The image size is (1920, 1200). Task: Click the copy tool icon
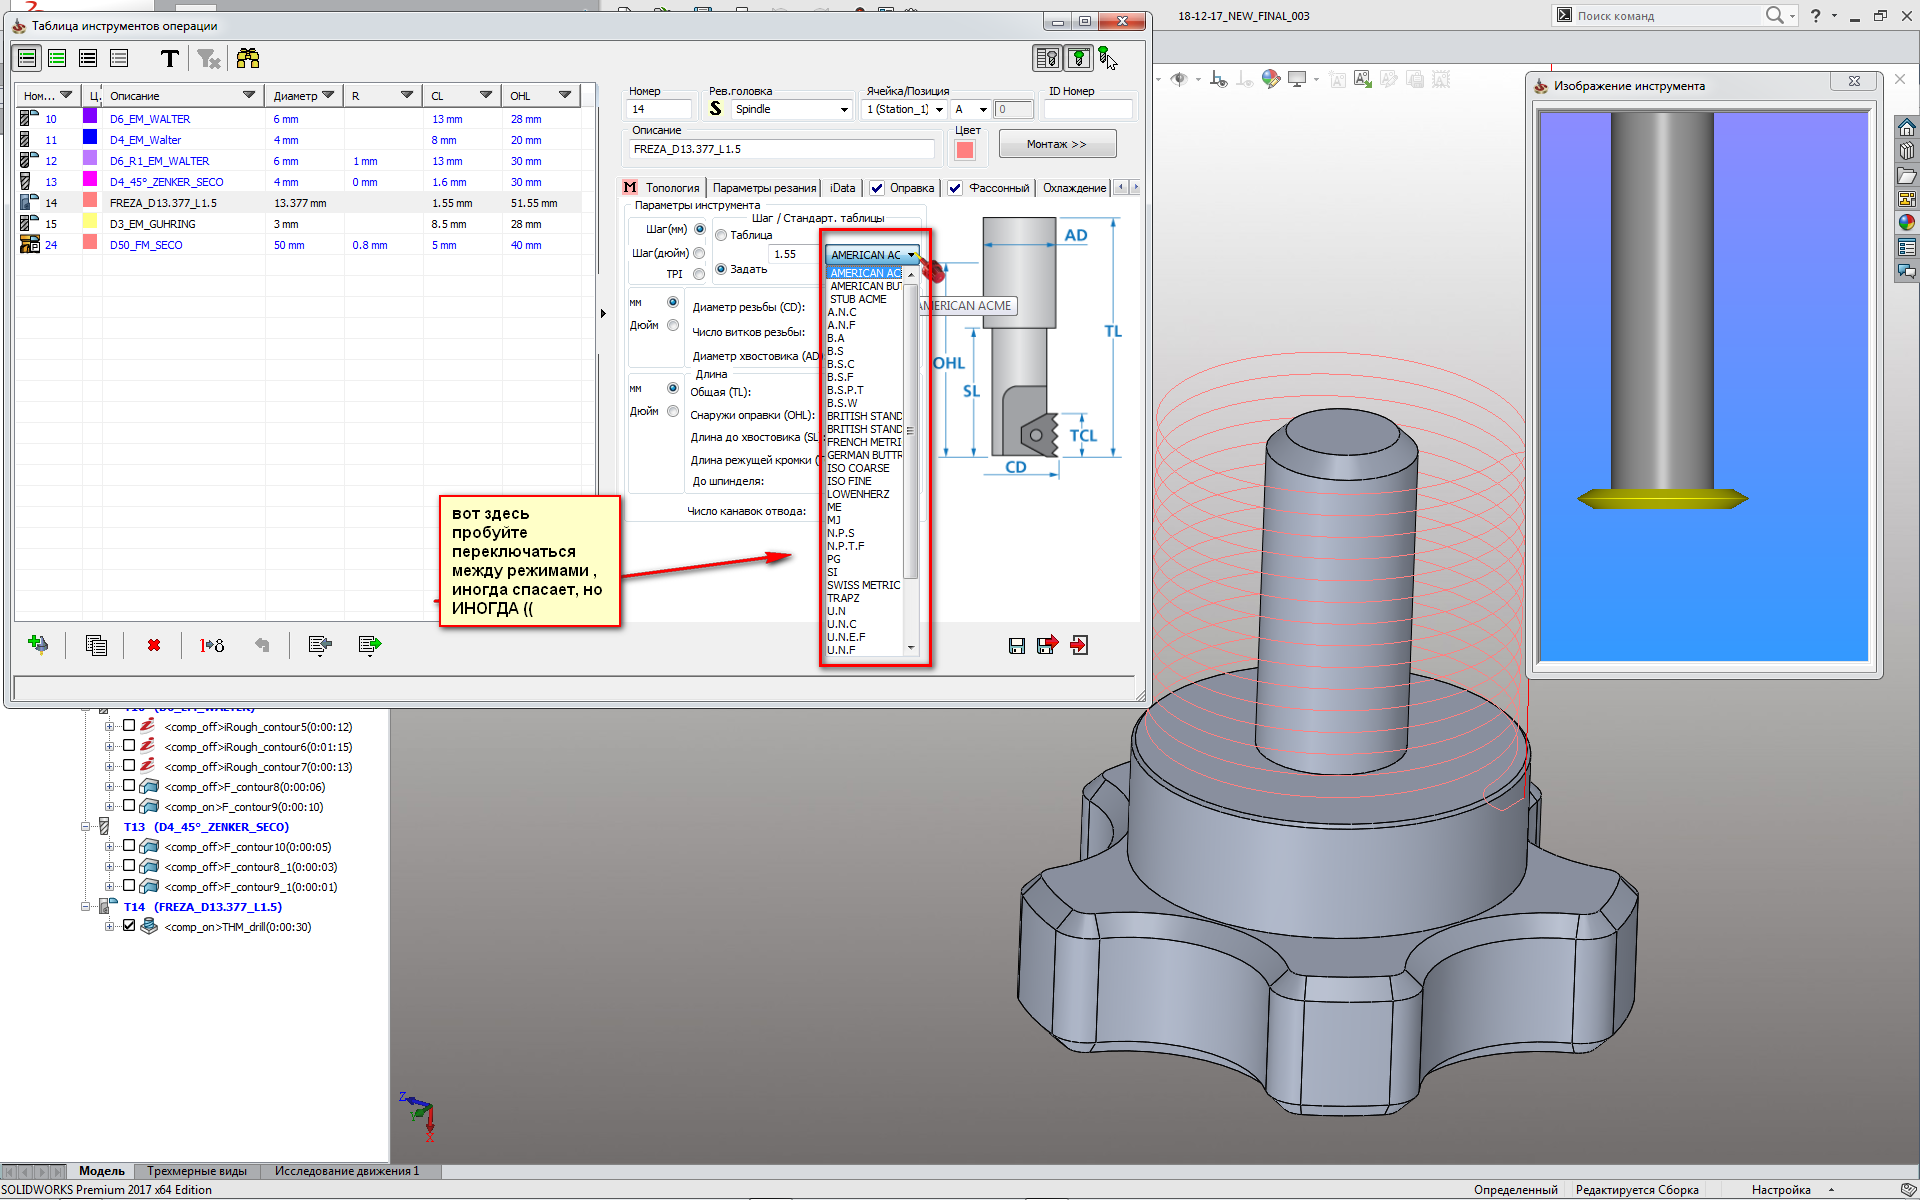[96, 645]
